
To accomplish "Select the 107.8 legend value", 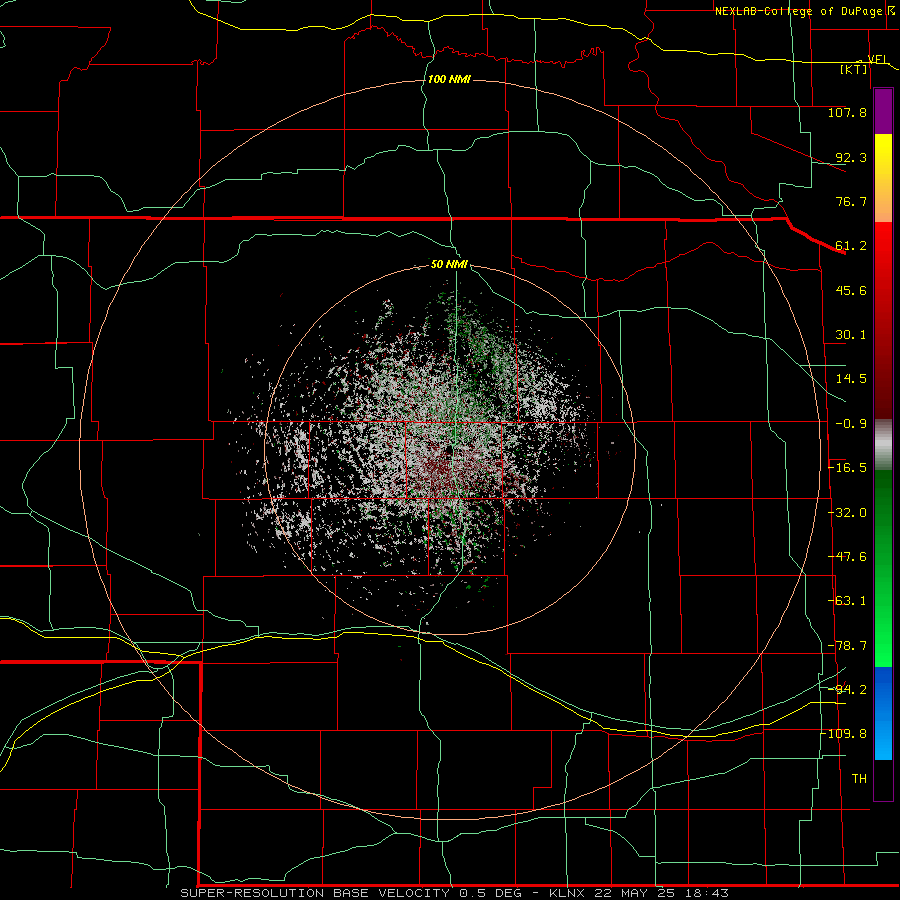I will pyautogui.click(x=847, y=112).
